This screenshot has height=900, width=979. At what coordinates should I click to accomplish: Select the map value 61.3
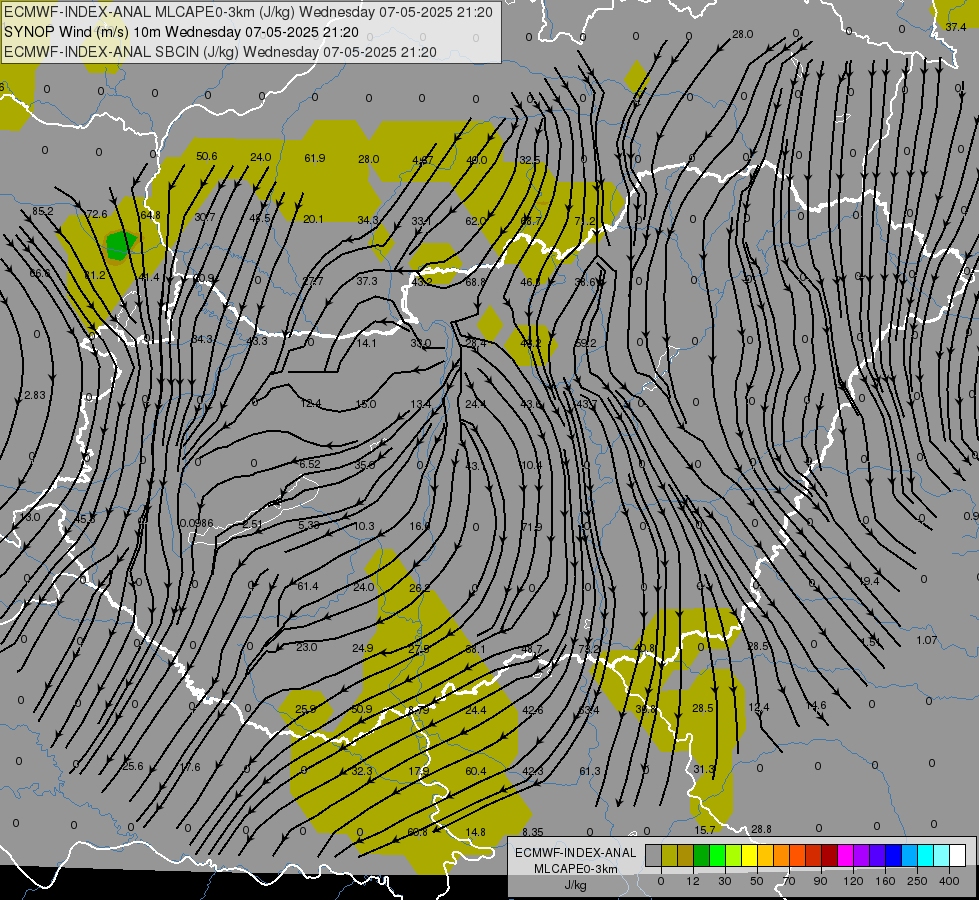[x=589, y=771]
